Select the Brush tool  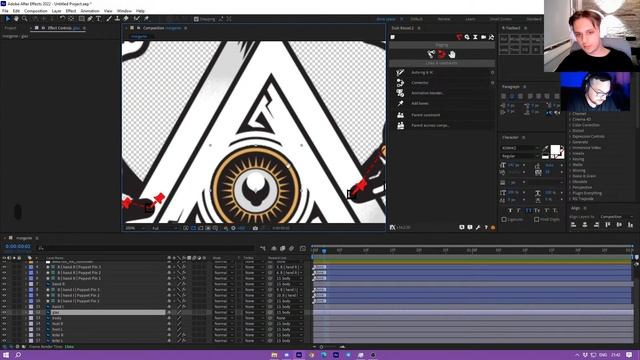click(109, 19)
